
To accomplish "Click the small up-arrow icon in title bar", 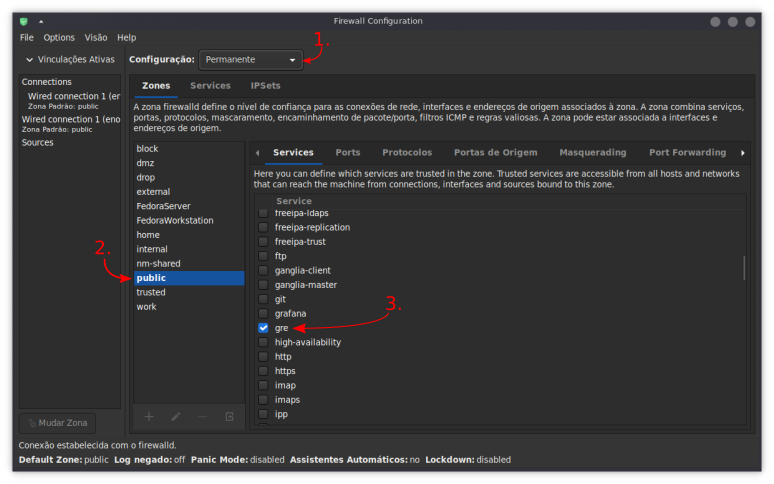I will coord(41,21).
